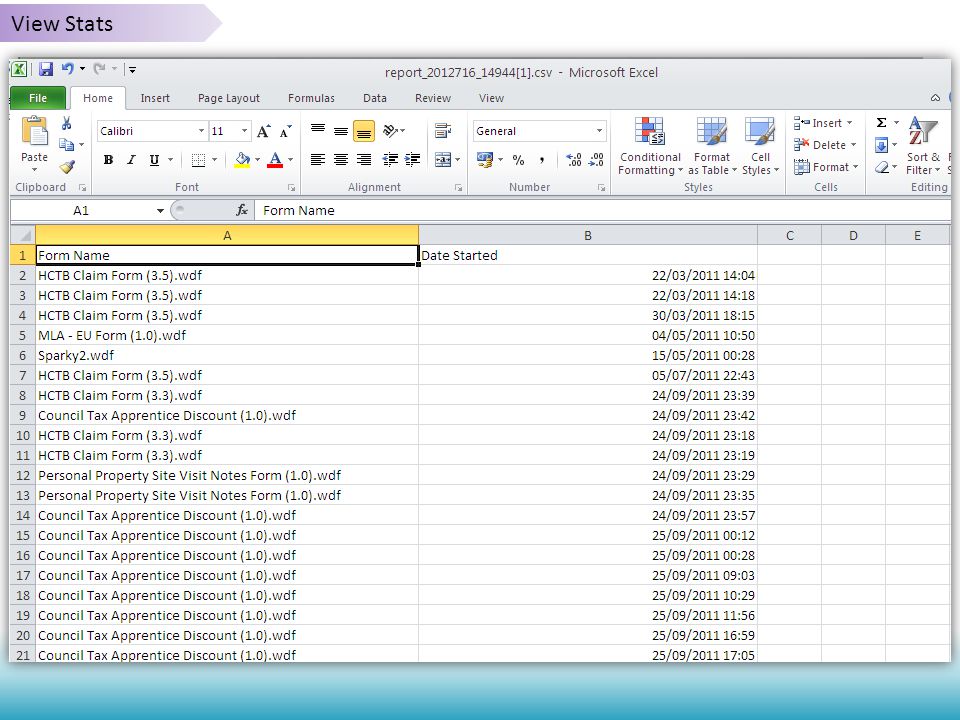Click the AutoSum sigma icon
The height and width of the screenshot is (720, 960).
(882, 122)
